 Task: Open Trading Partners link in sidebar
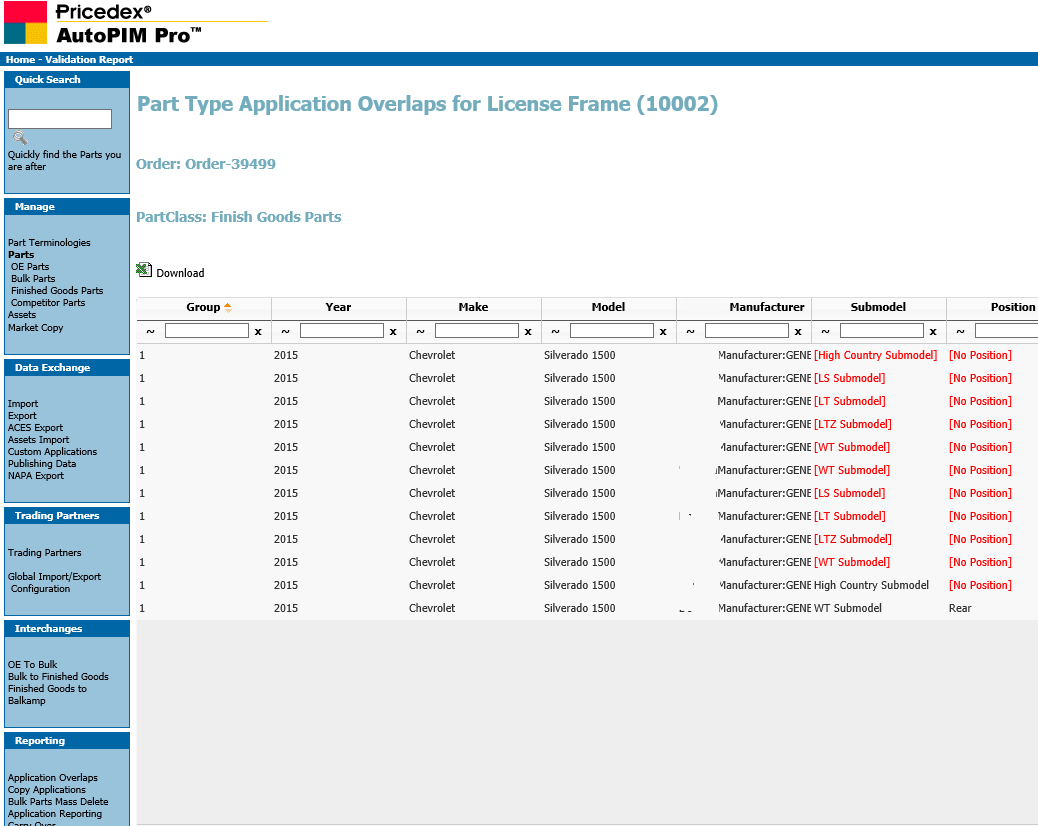click(44, 553)
